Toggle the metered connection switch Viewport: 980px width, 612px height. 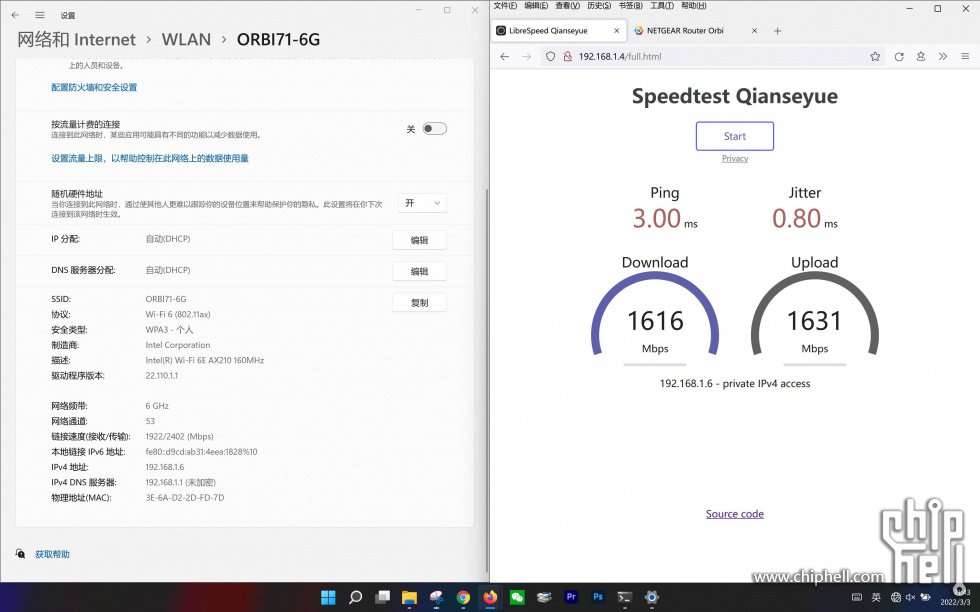434,129
